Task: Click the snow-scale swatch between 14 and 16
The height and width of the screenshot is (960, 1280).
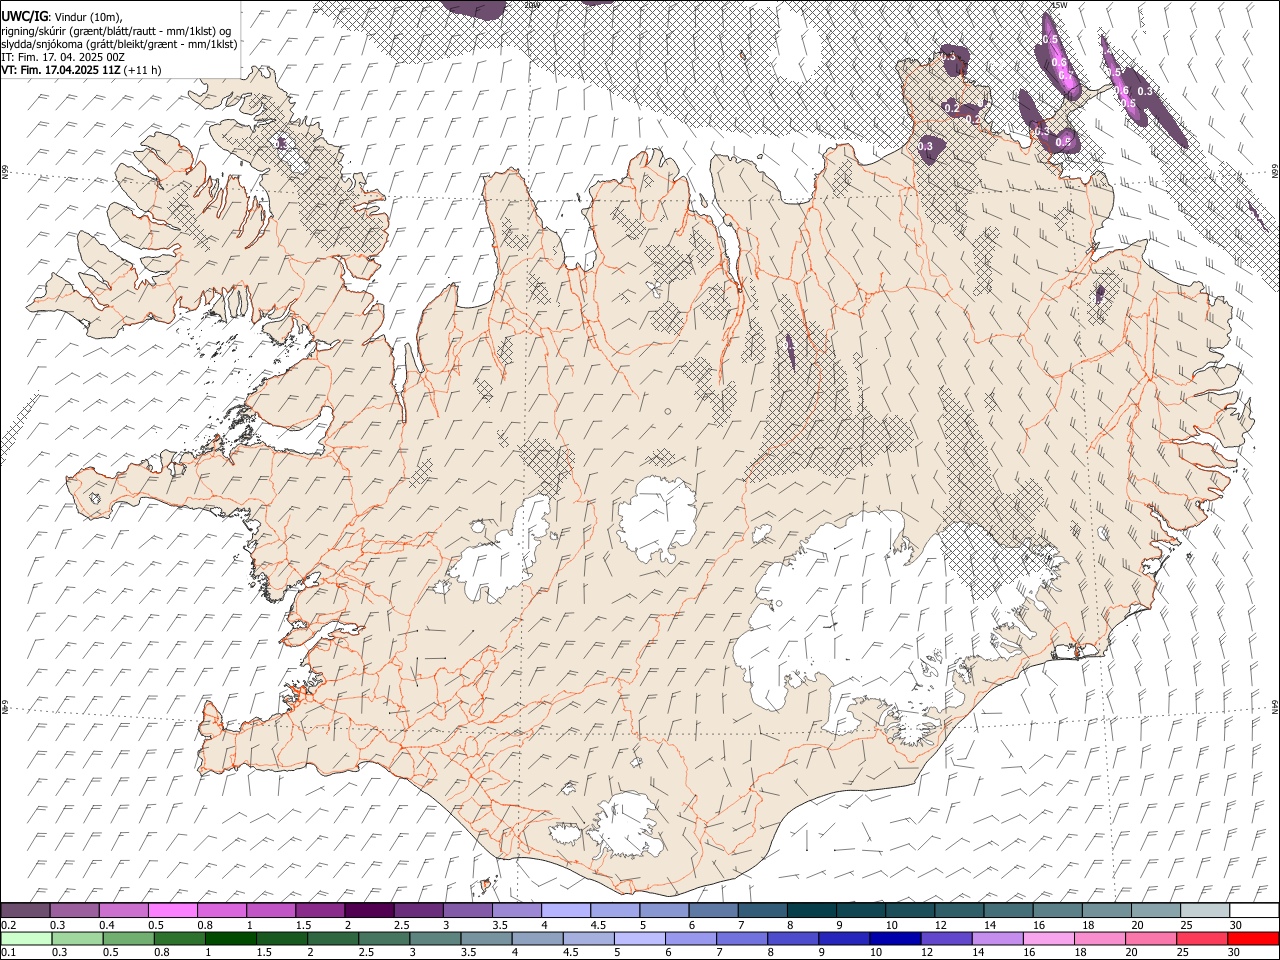Action: point(1007,910)
